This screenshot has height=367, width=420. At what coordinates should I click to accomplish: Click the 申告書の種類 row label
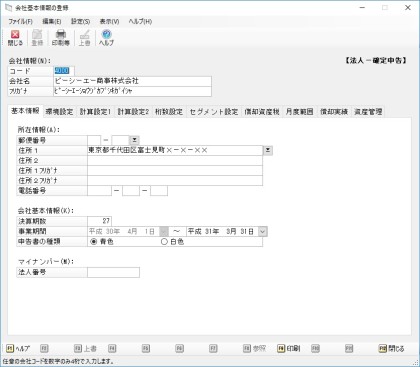point(52,242)
